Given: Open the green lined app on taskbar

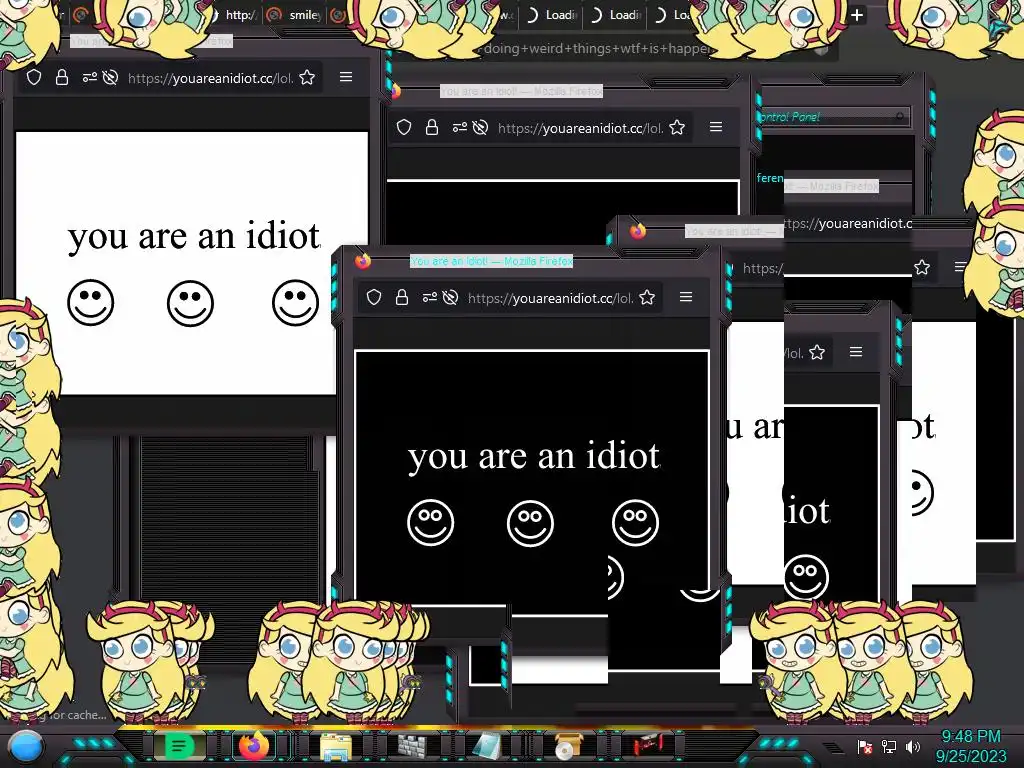Looking at the screenshot, I should [x=178, y=745].
